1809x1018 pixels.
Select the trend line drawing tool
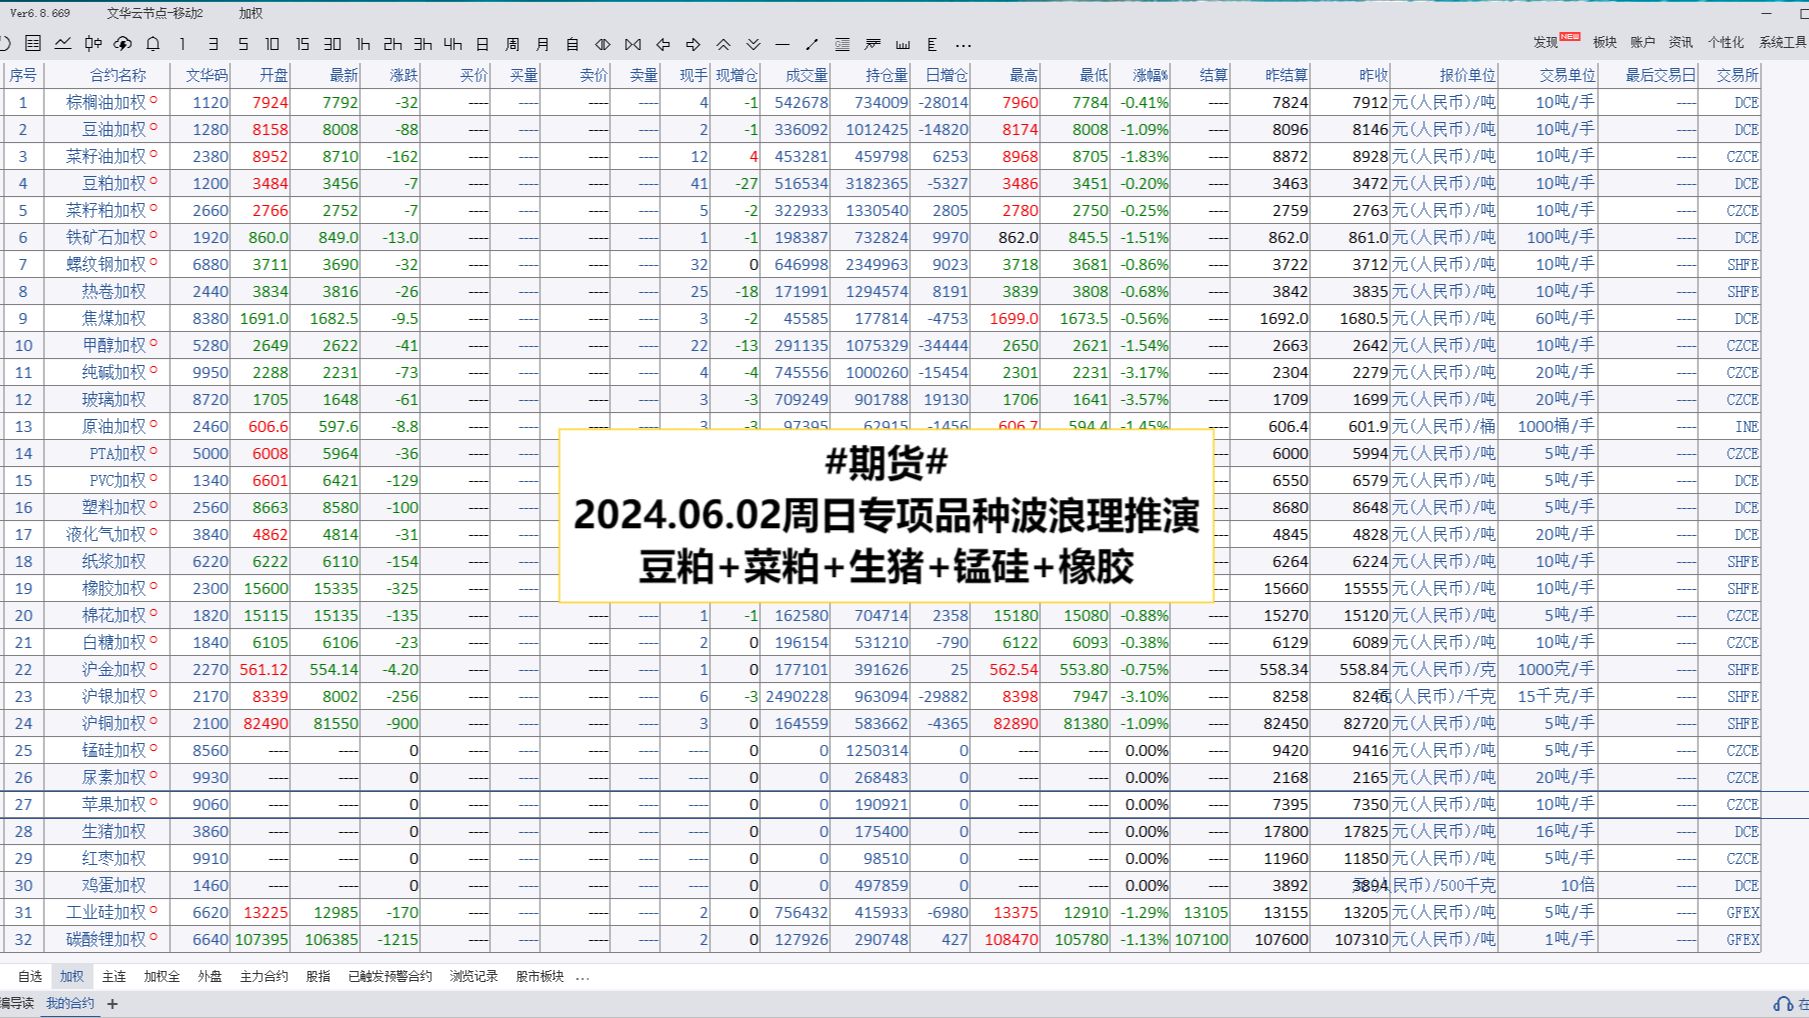tap(812, 44)
